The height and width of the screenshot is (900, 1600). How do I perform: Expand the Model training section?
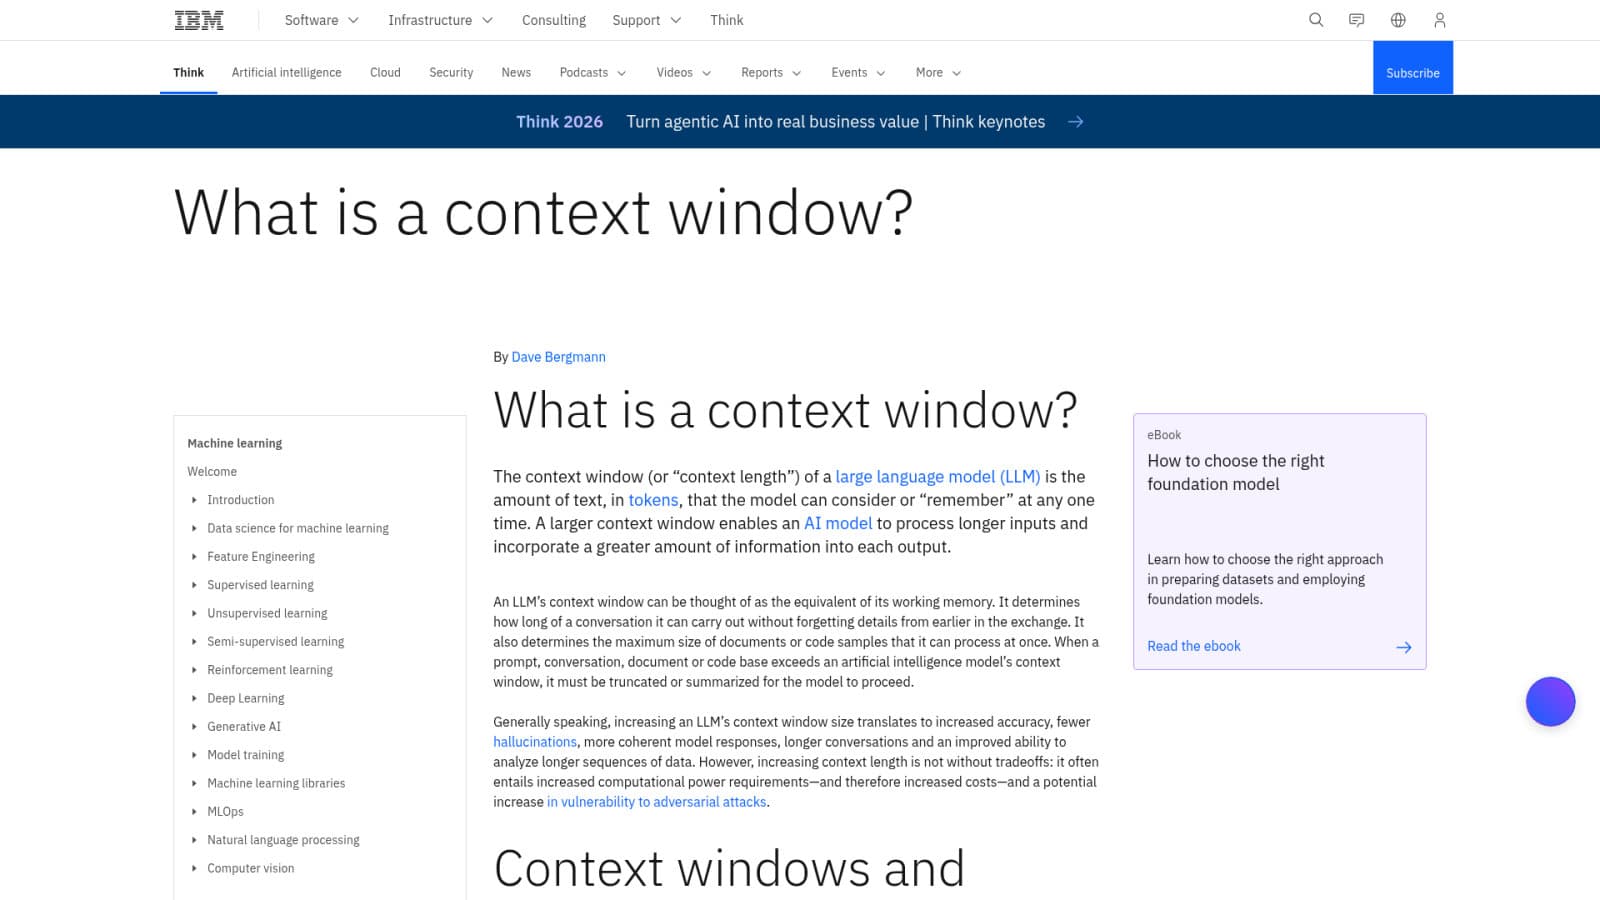(x=194, y=755)
